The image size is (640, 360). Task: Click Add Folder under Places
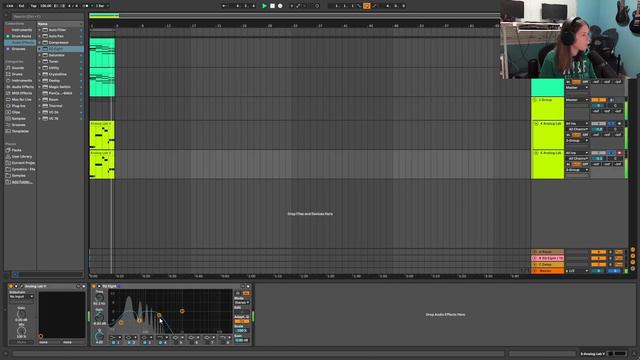(21, 182)
